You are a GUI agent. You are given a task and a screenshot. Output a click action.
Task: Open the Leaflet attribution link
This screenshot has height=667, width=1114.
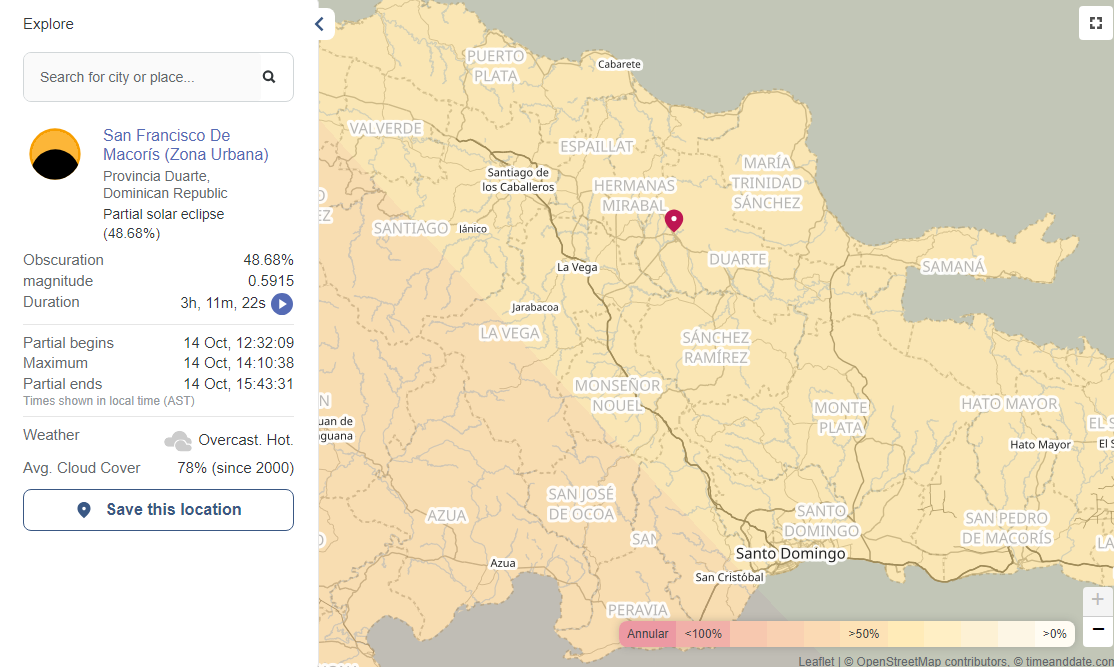[816, 661]
